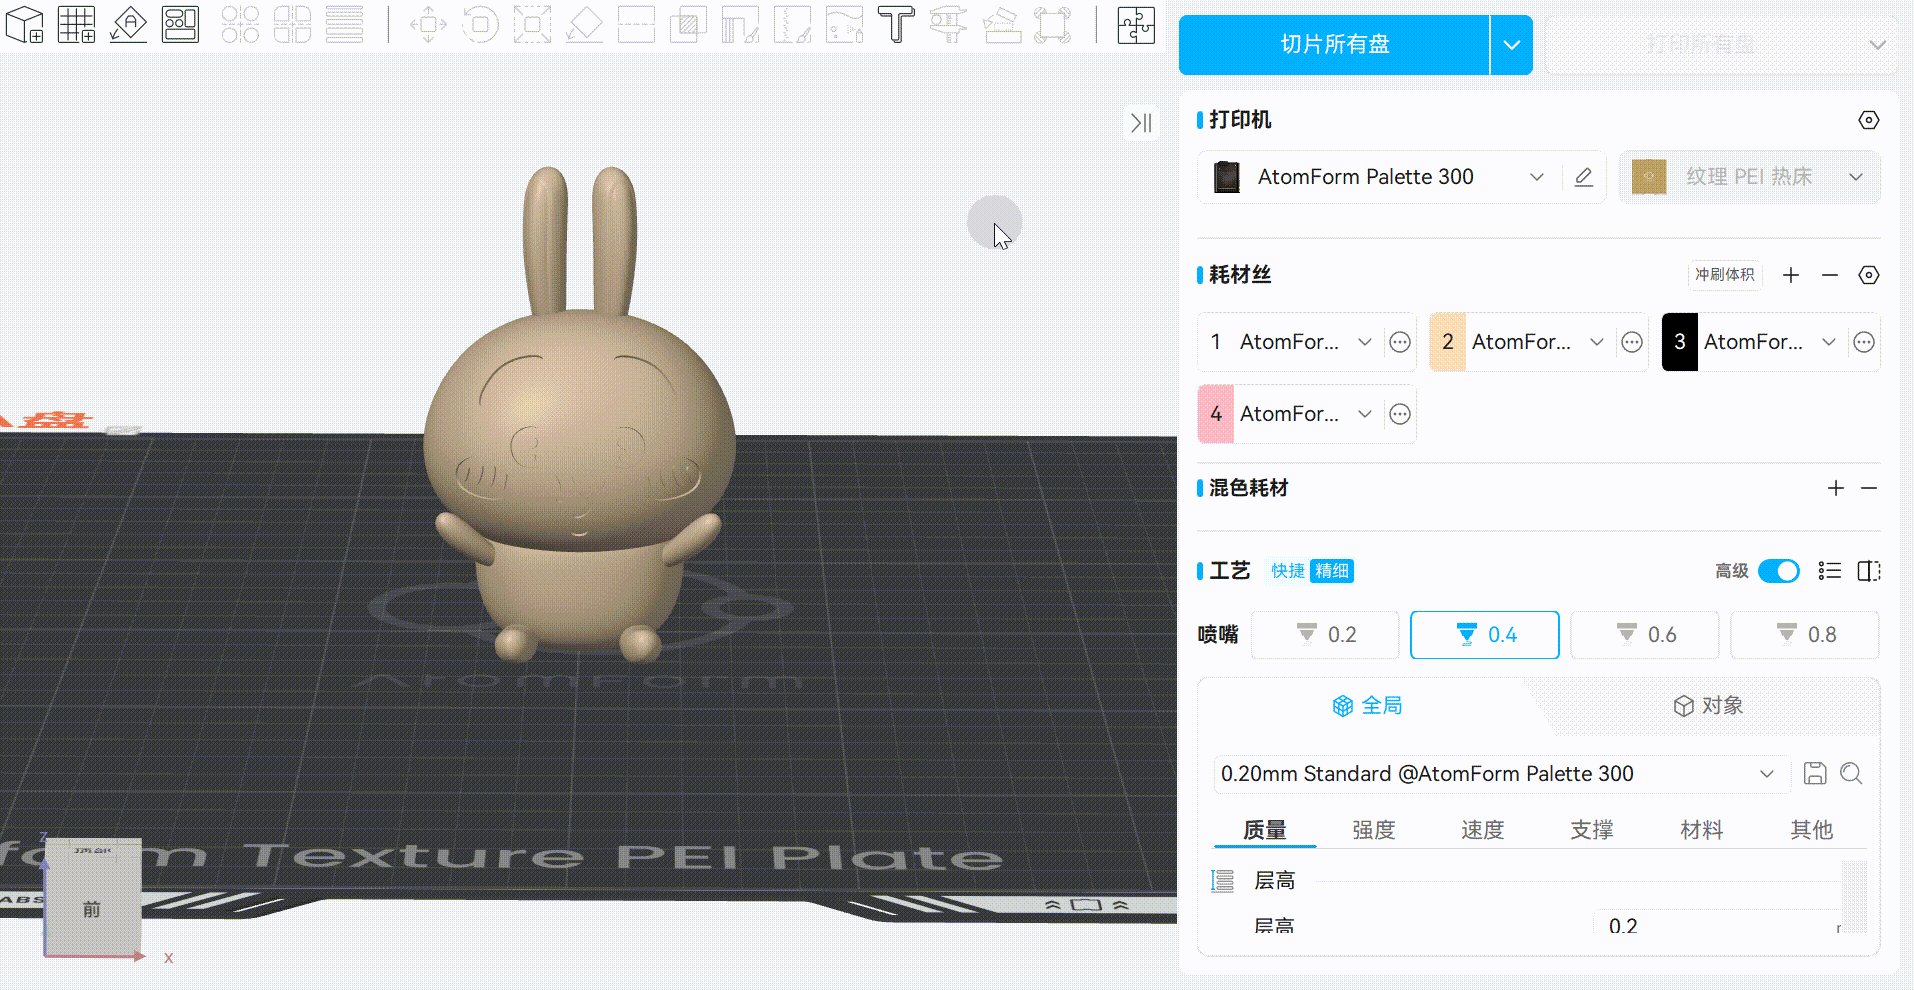Image resolution: width=1914 pixels, height=990 pixels.
Task: Switch to the 强度 strength tab
Action: [1374, 830]
